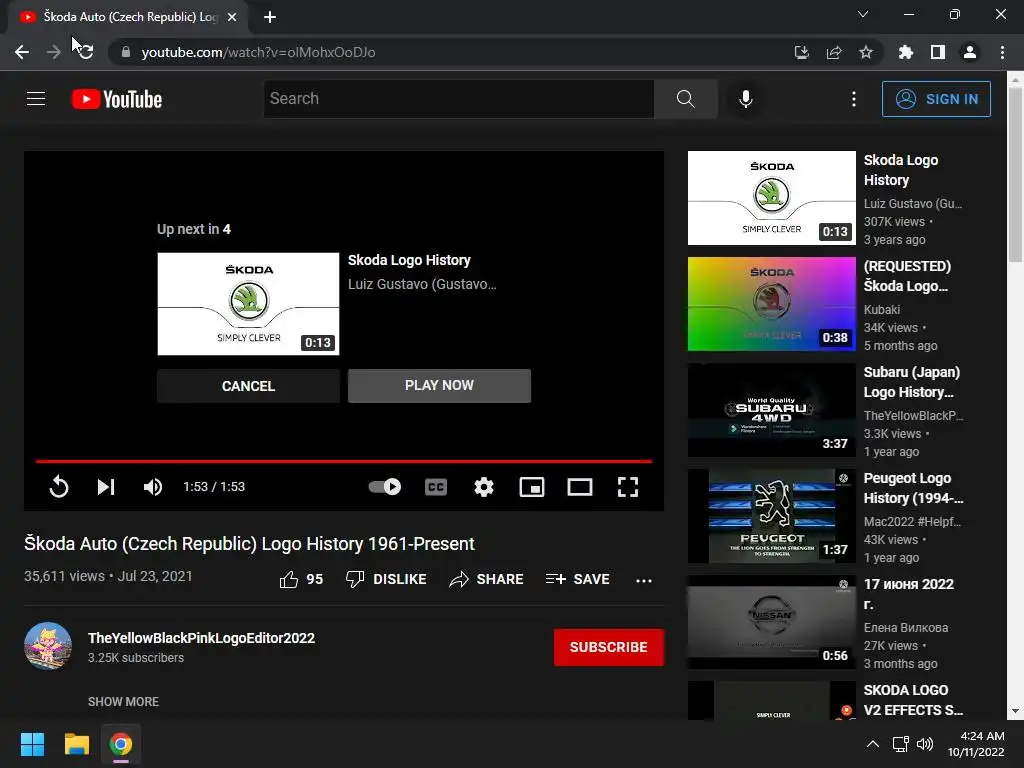Click the red video progress bar
Image resolution: width=1024 pixels, height=768 pixels.
[344, 461]
